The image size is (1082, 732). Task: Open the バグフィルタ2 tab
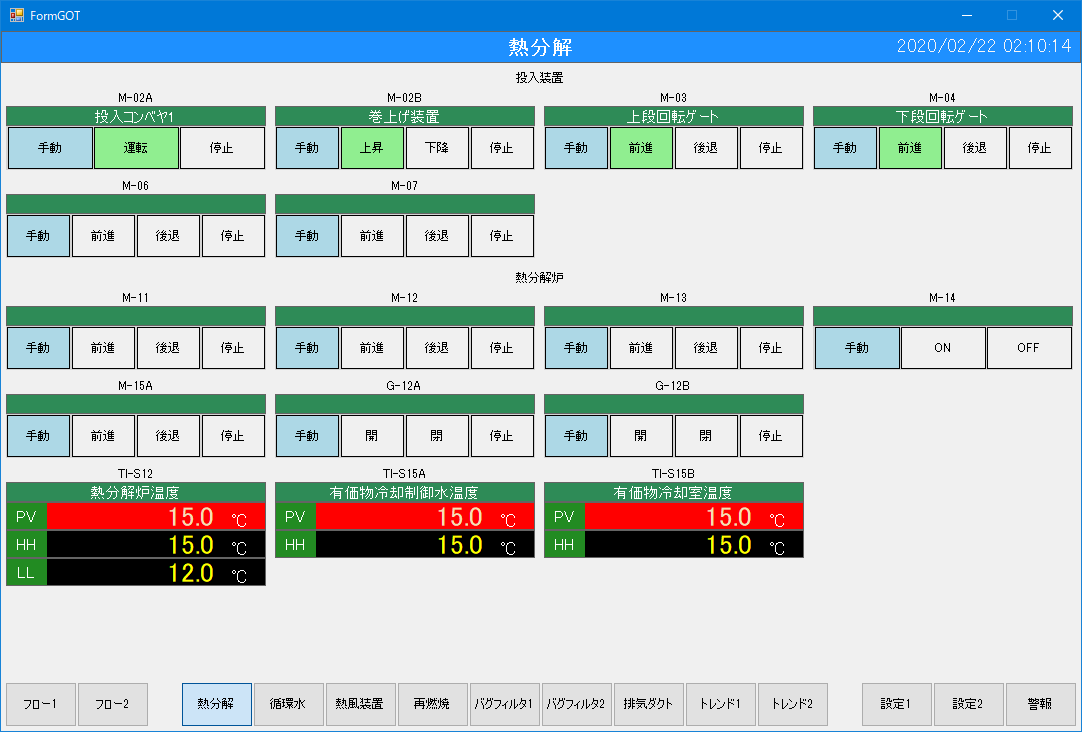[576, 704]
